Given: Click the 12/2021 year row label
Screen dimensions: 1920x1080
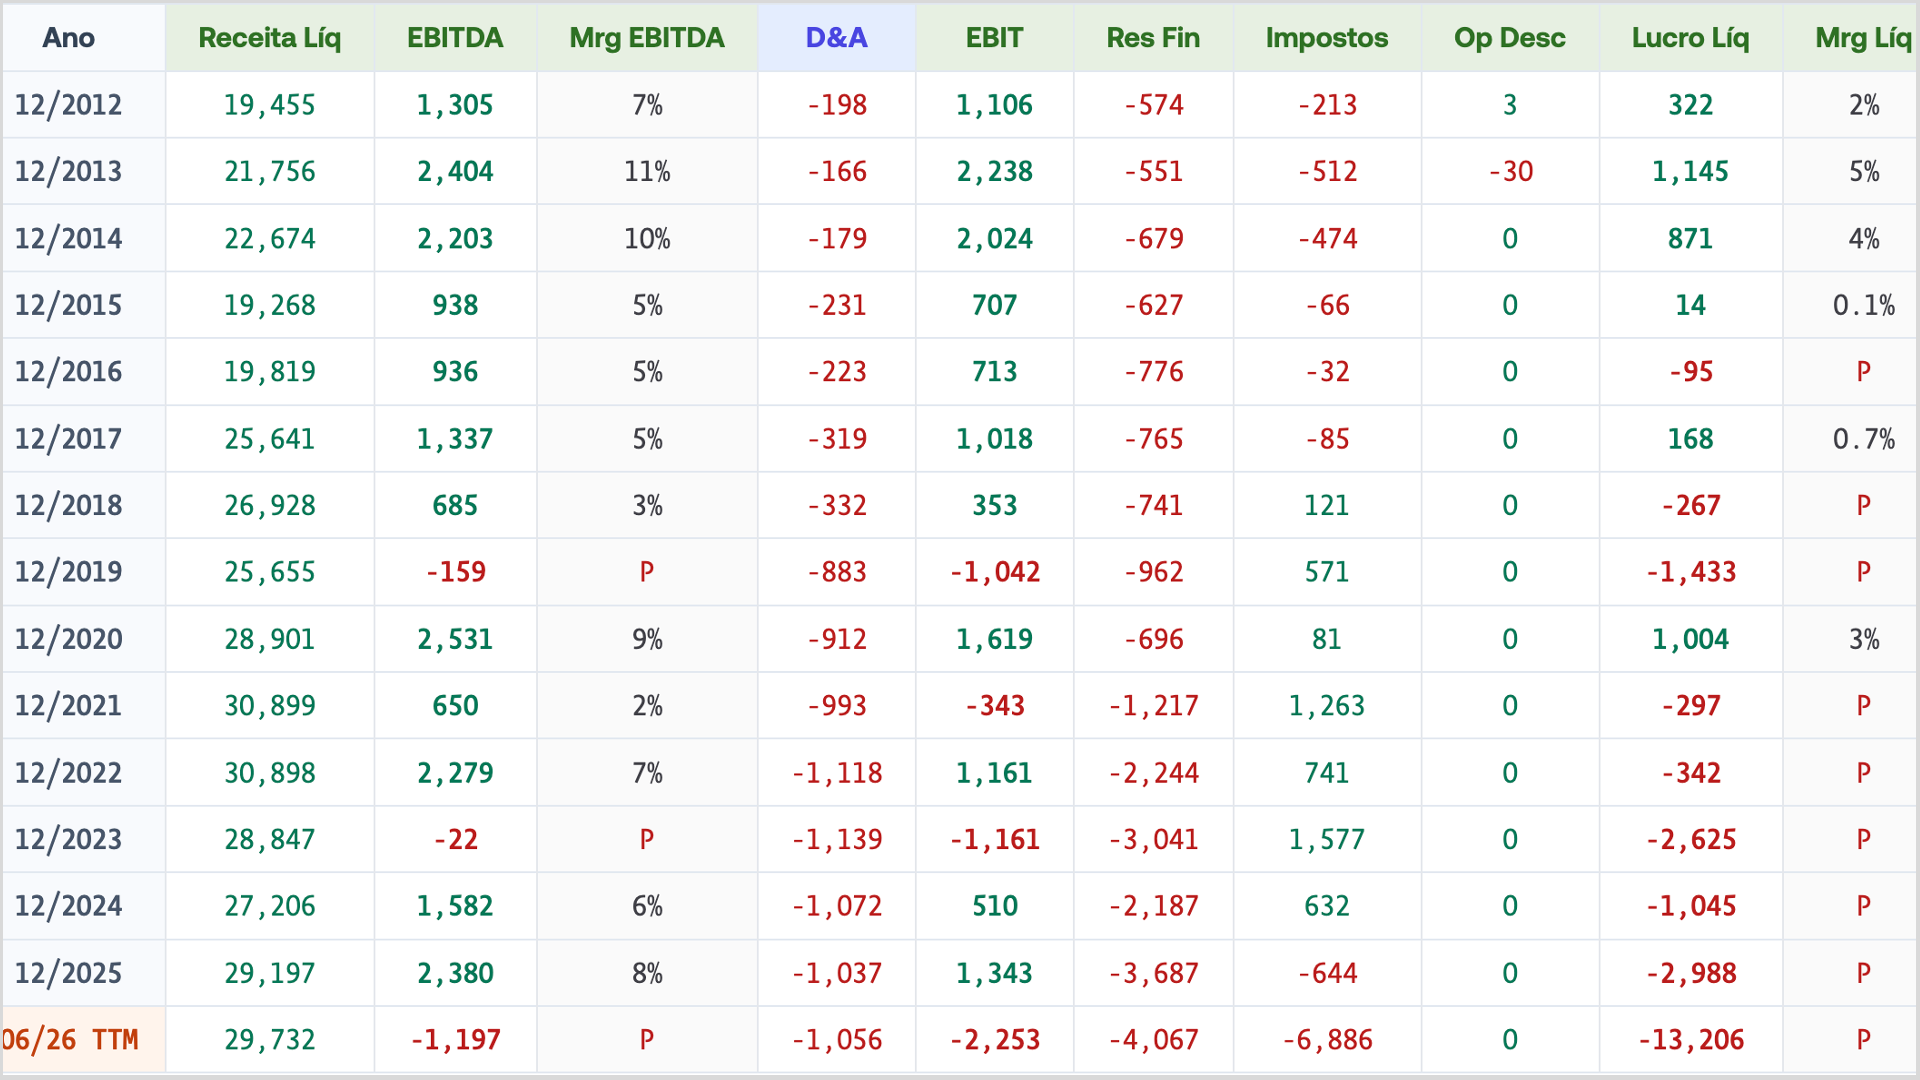Looking at the screenshot, I should [68, 706].
